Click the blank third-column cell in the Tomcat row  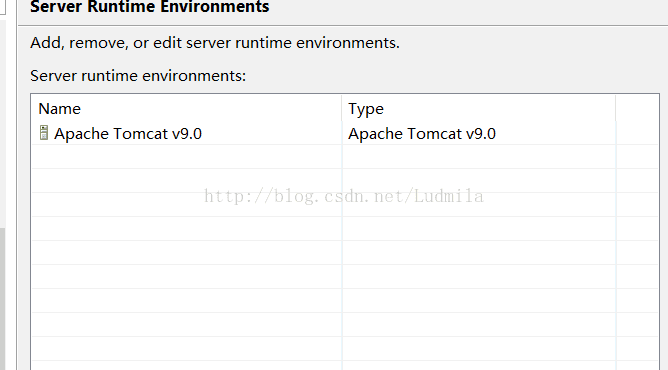pos(637,133)
